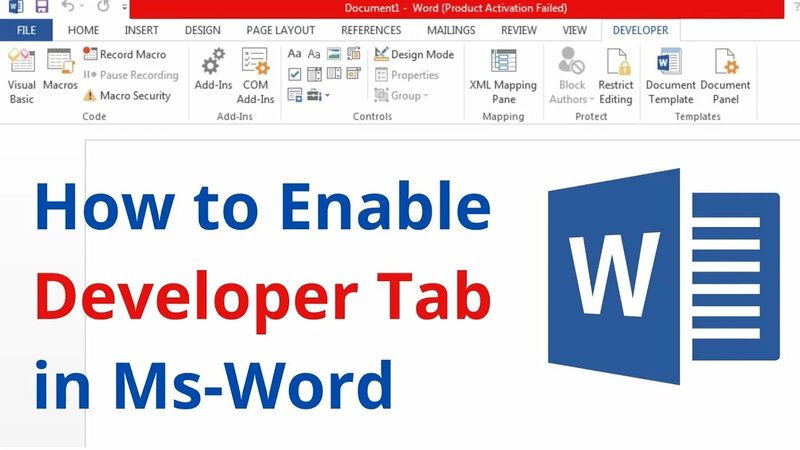Open the Macros dialog

pos(60,70)
